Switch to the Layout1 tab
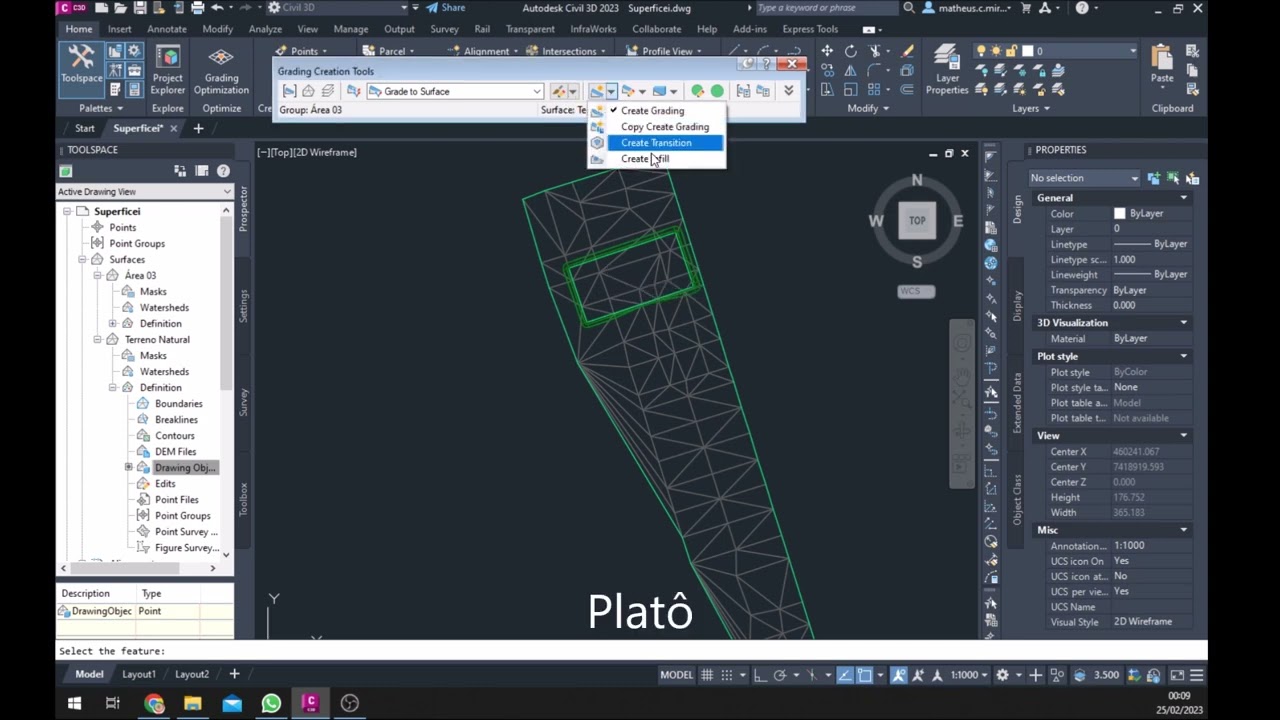The width and height of the screenshot is (1280, 720). (138, 674)
